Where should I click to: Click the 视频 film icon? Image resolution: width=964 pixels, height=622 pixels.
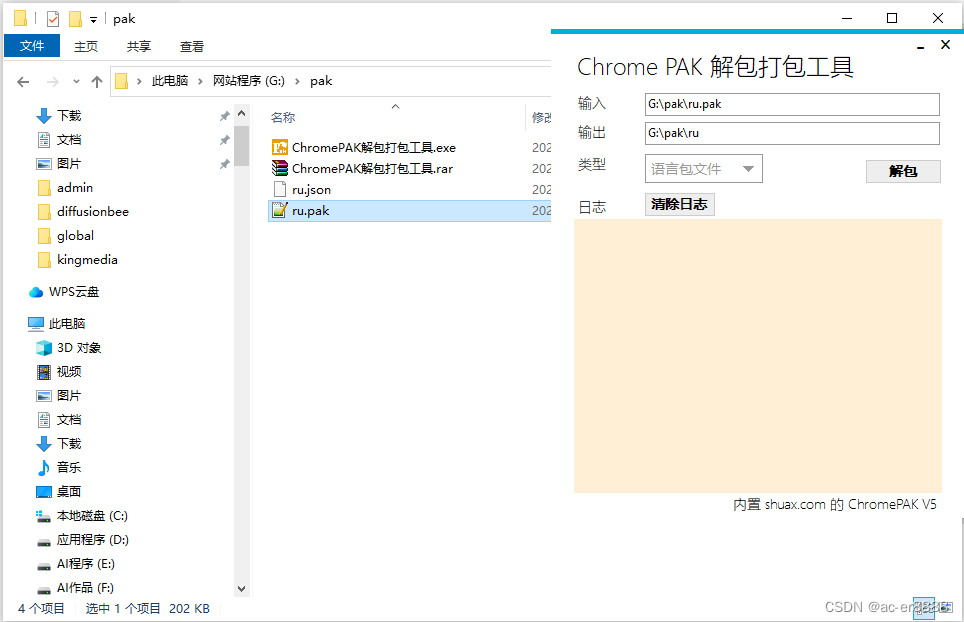pyautogui.click(x=44, y=372)
